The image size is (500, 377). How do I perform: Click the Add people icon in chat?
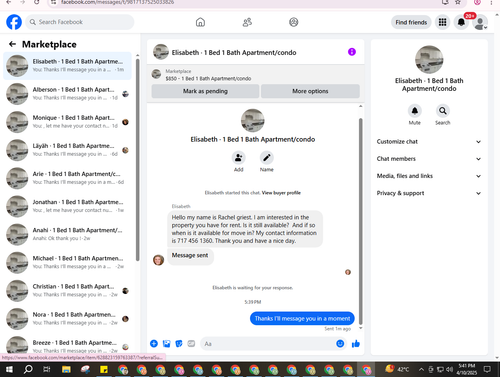coord(238,158)
